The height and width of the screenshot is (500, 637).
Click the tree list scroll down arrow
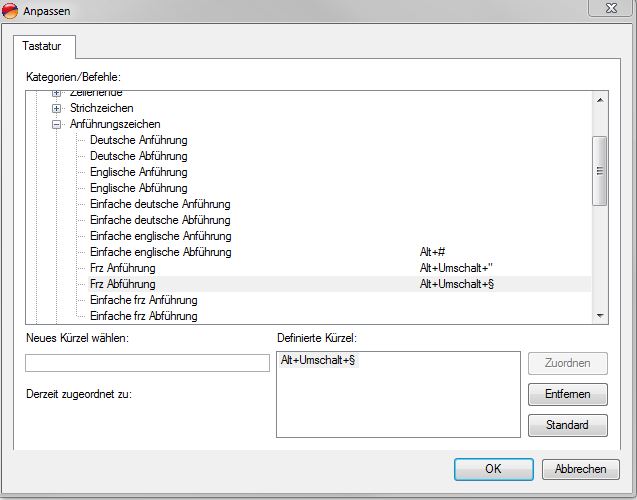tap(599, 315)
